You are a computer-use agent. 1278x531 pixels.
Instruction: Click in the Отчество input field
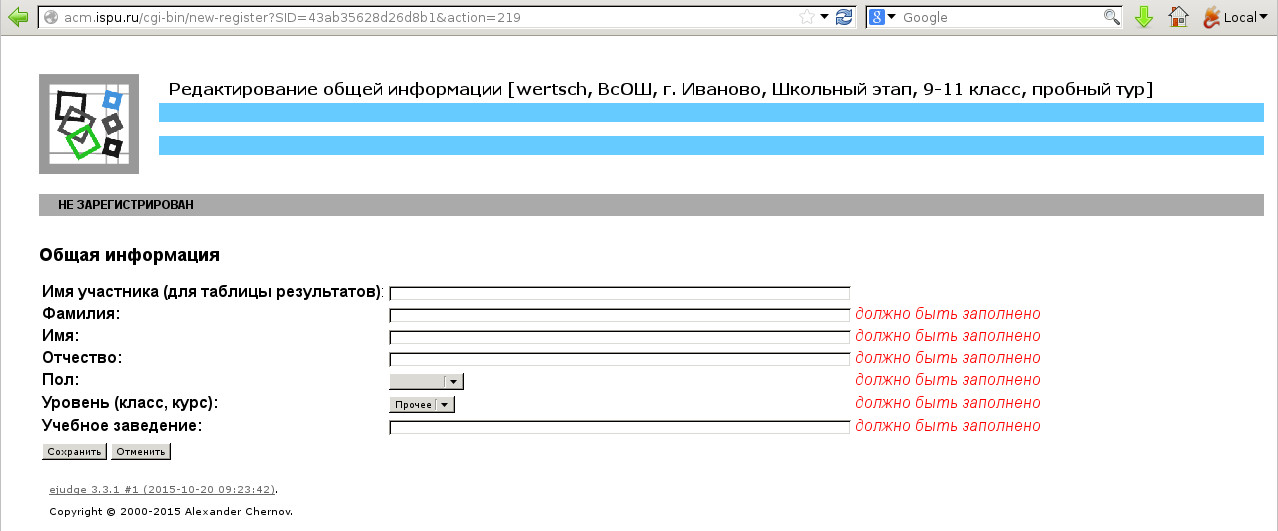tap(619, 359)
